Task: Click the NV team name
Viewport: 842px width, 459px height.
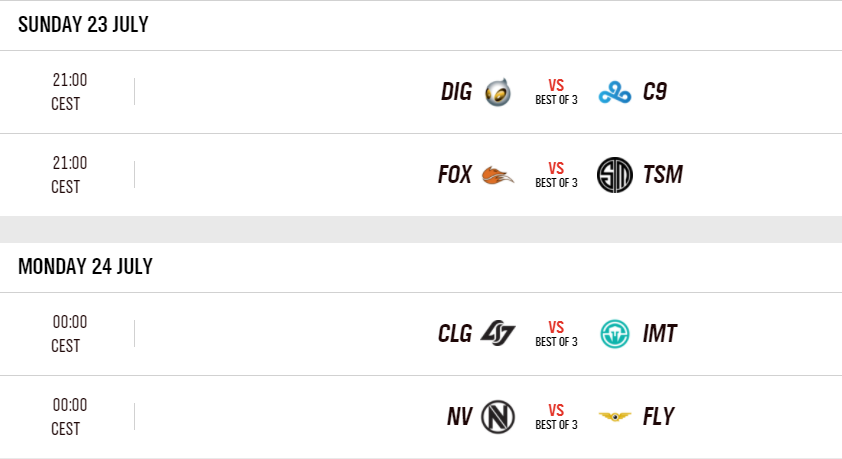Action: click(459, 416)
